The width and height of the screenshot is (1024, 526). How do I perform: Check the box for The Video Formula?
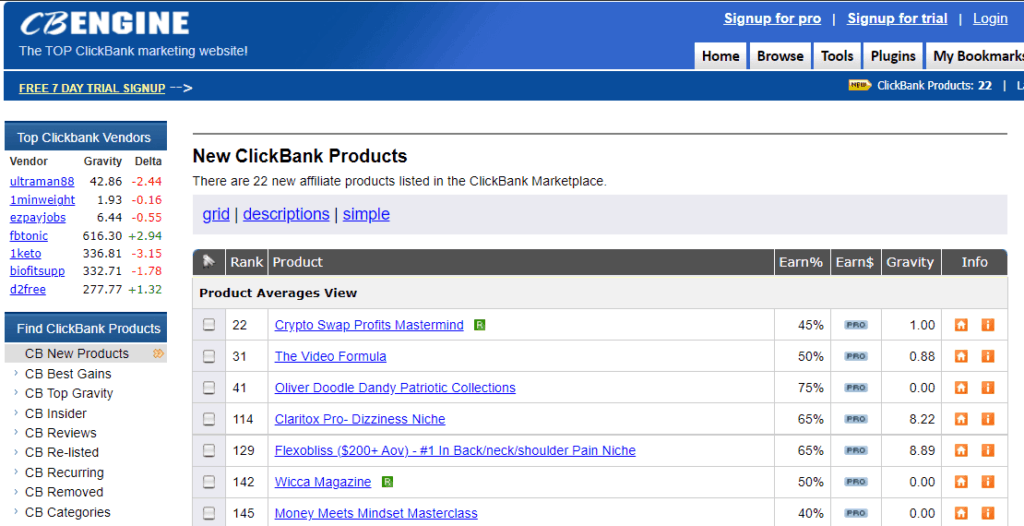click(x=208, y=356)
